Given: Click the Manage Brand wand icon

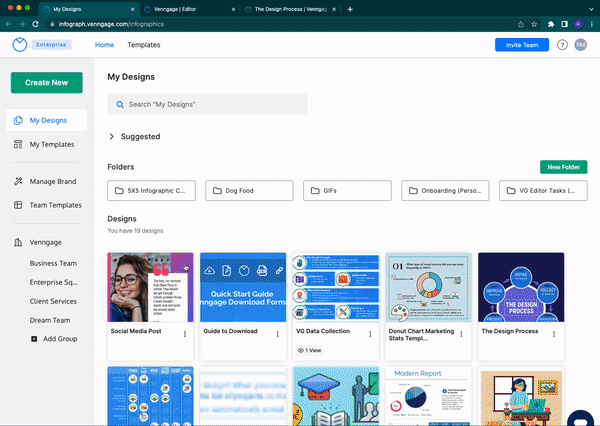Looking at the screenshot, I should [x=18, y=181].
